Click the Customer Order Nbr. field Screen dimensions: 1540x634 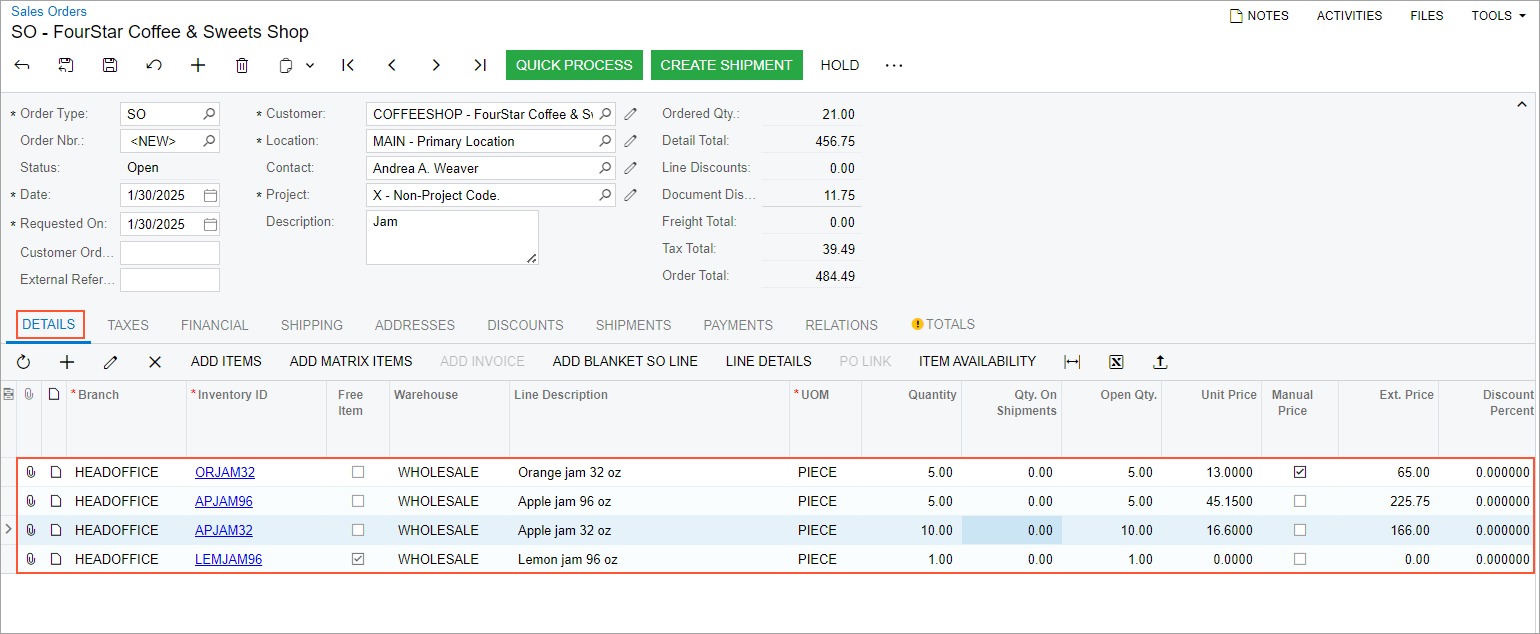point(170,253)
